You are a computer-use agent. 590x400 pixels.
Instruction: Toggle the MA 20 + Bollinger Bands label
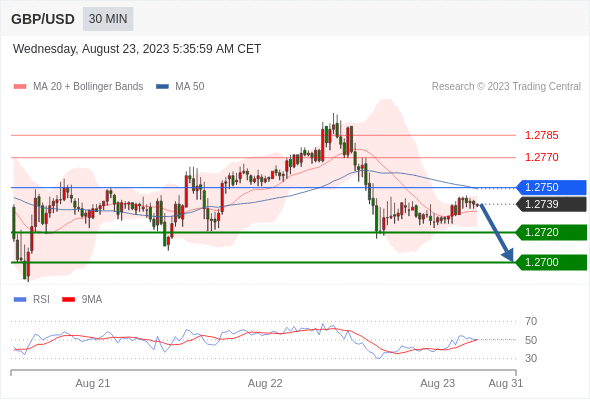88,87
